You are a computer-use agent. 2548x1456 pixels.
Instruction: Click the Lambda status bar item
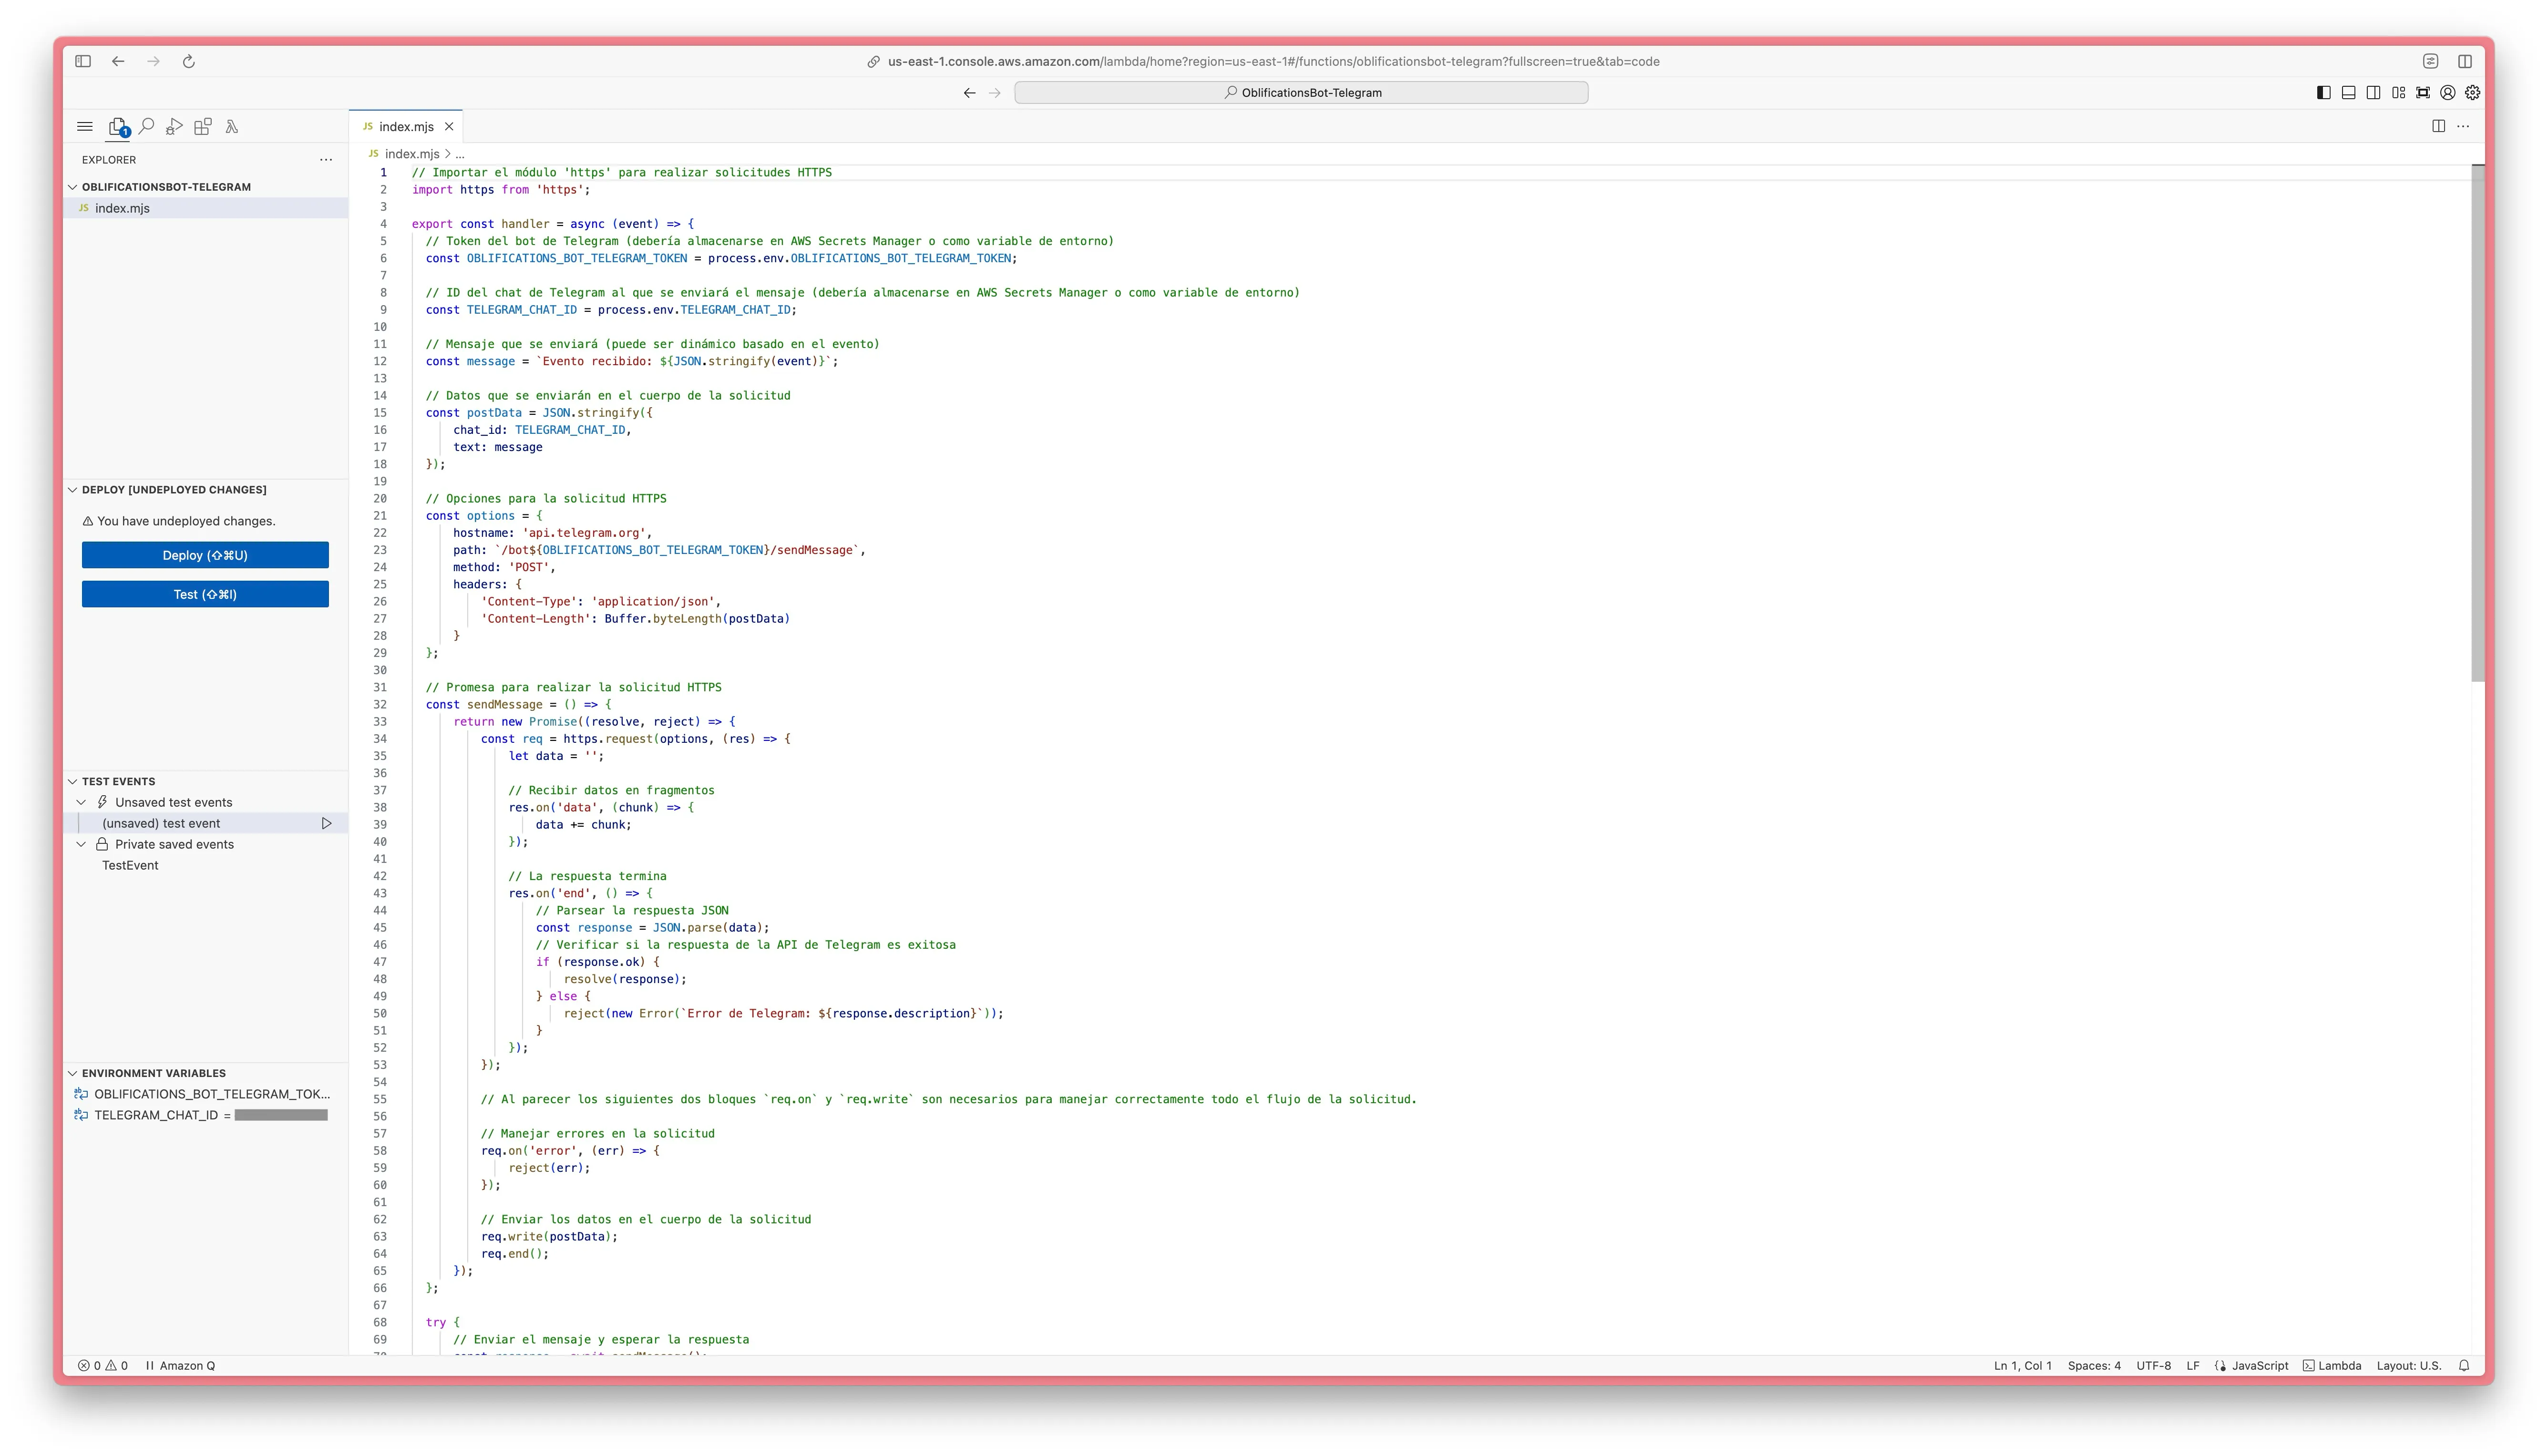coord(2332,1366)
